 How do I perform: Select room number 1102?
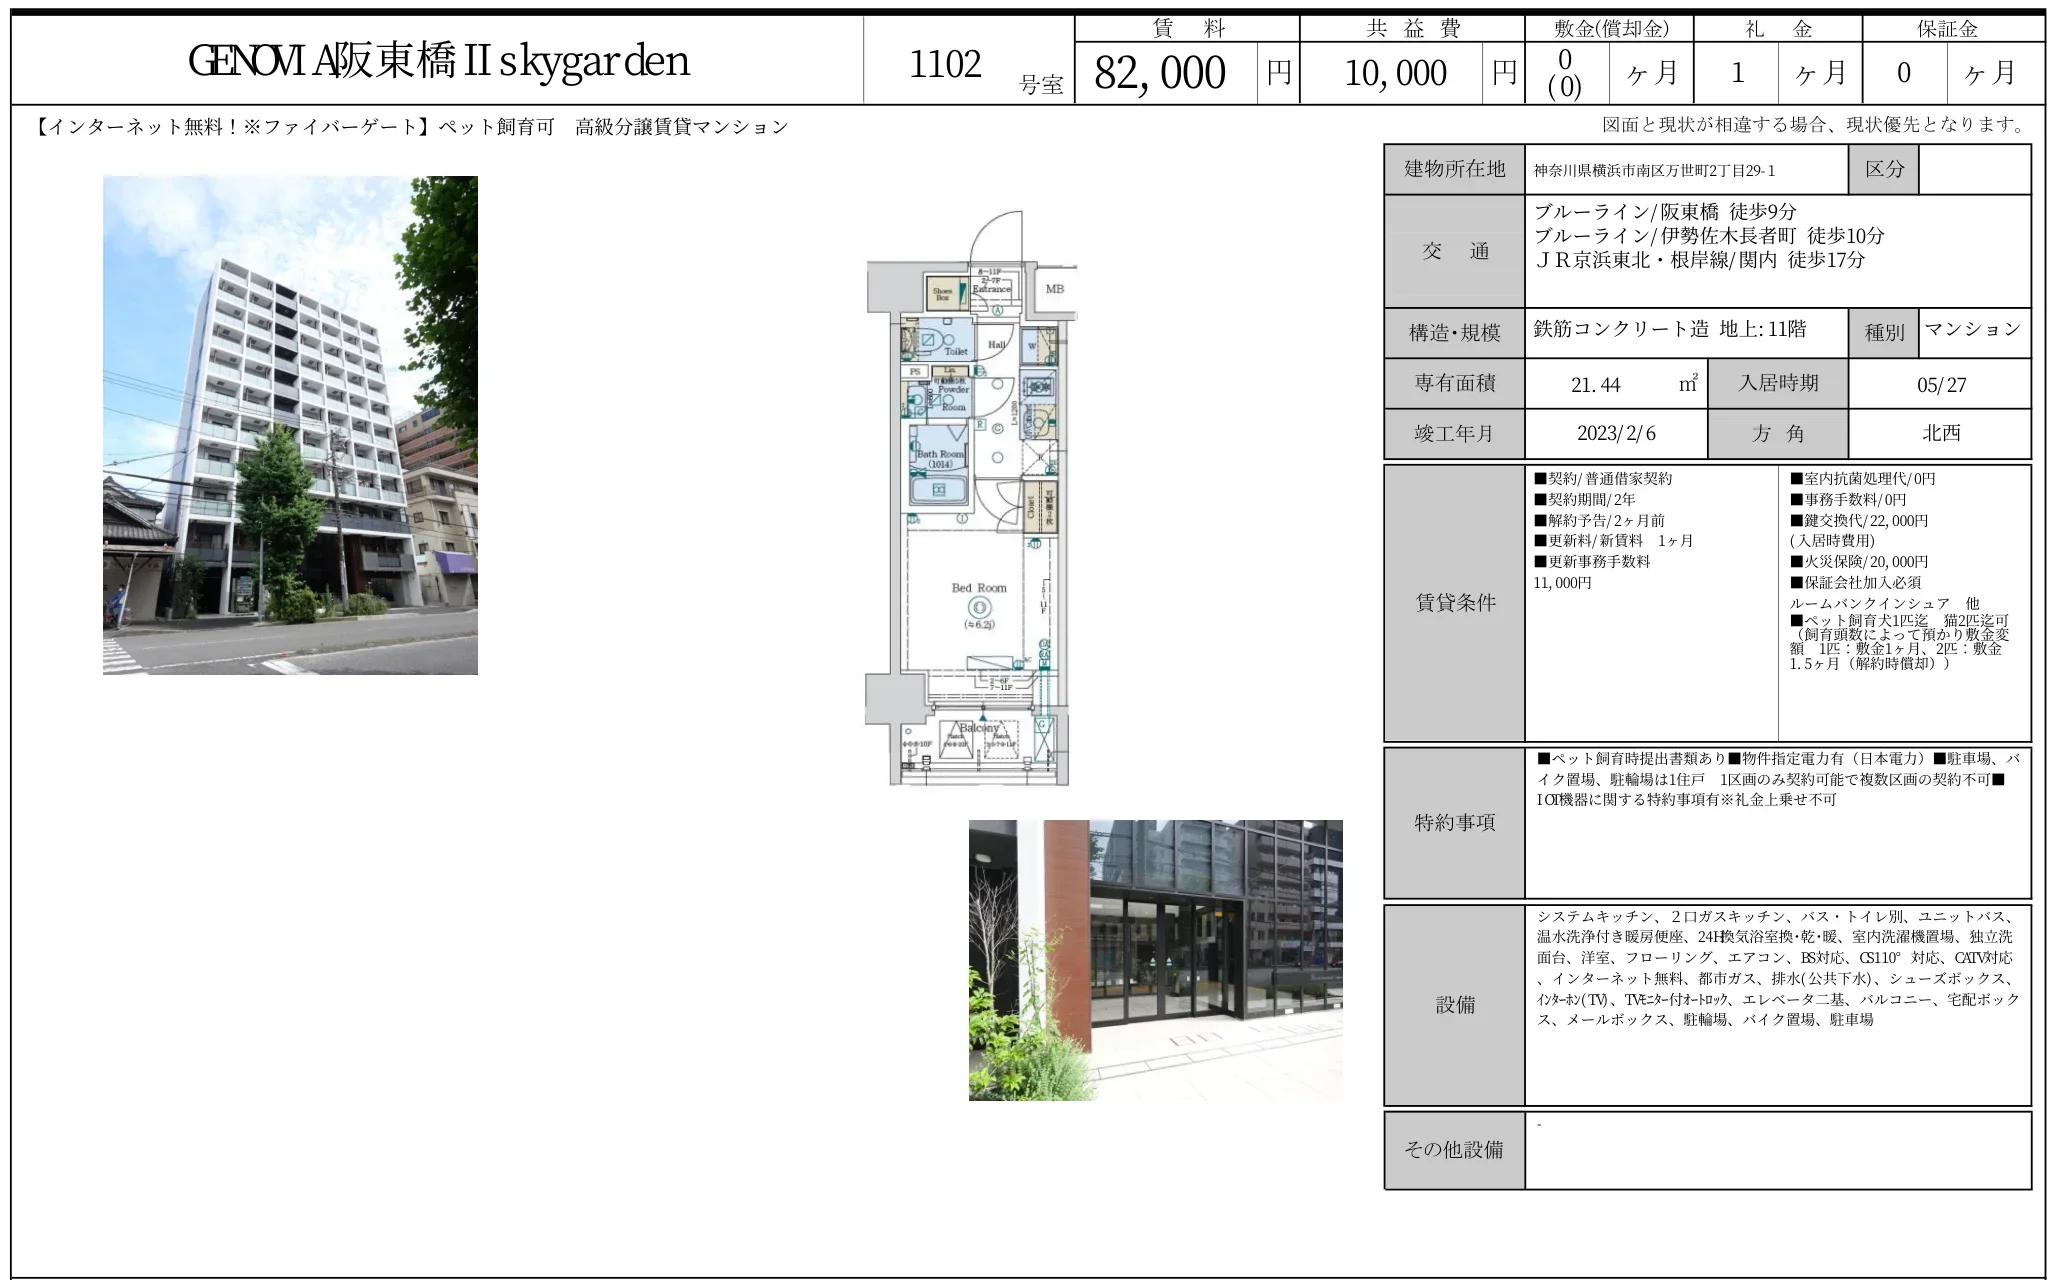coord(945,65)
